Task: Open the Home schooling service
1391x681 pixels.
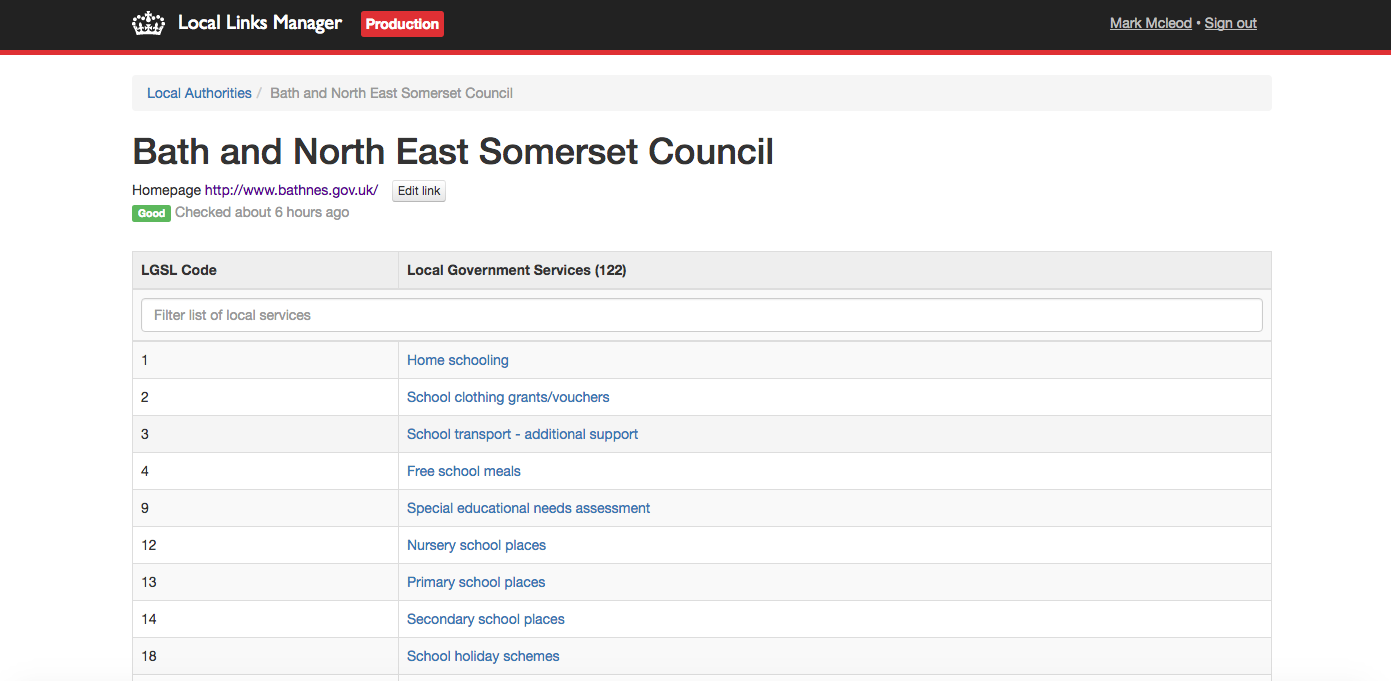Action: pyautogui.click(x=457, y=360)
